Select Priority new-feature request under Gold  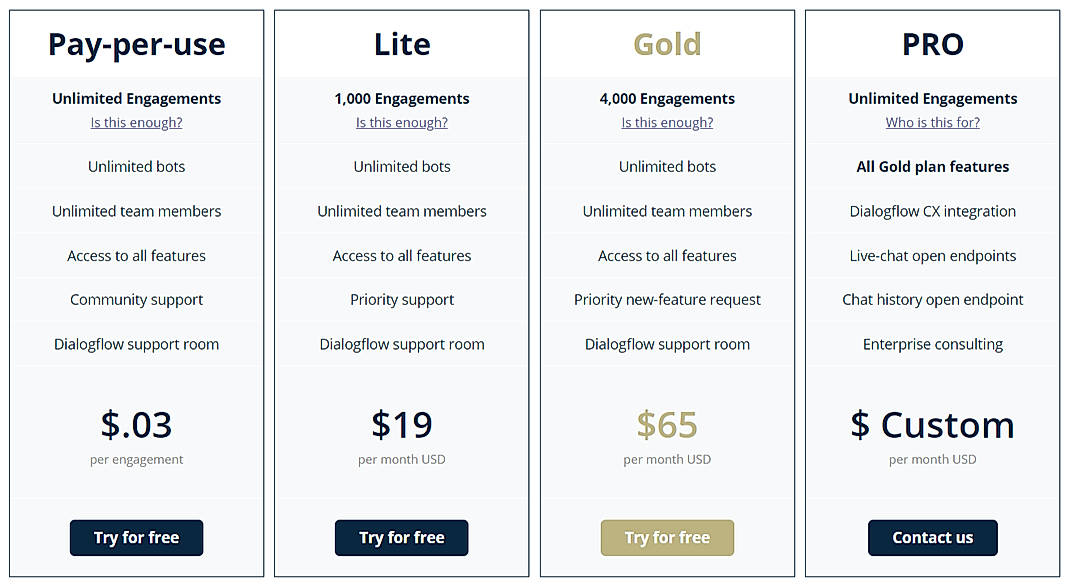(x=667, y=299)
